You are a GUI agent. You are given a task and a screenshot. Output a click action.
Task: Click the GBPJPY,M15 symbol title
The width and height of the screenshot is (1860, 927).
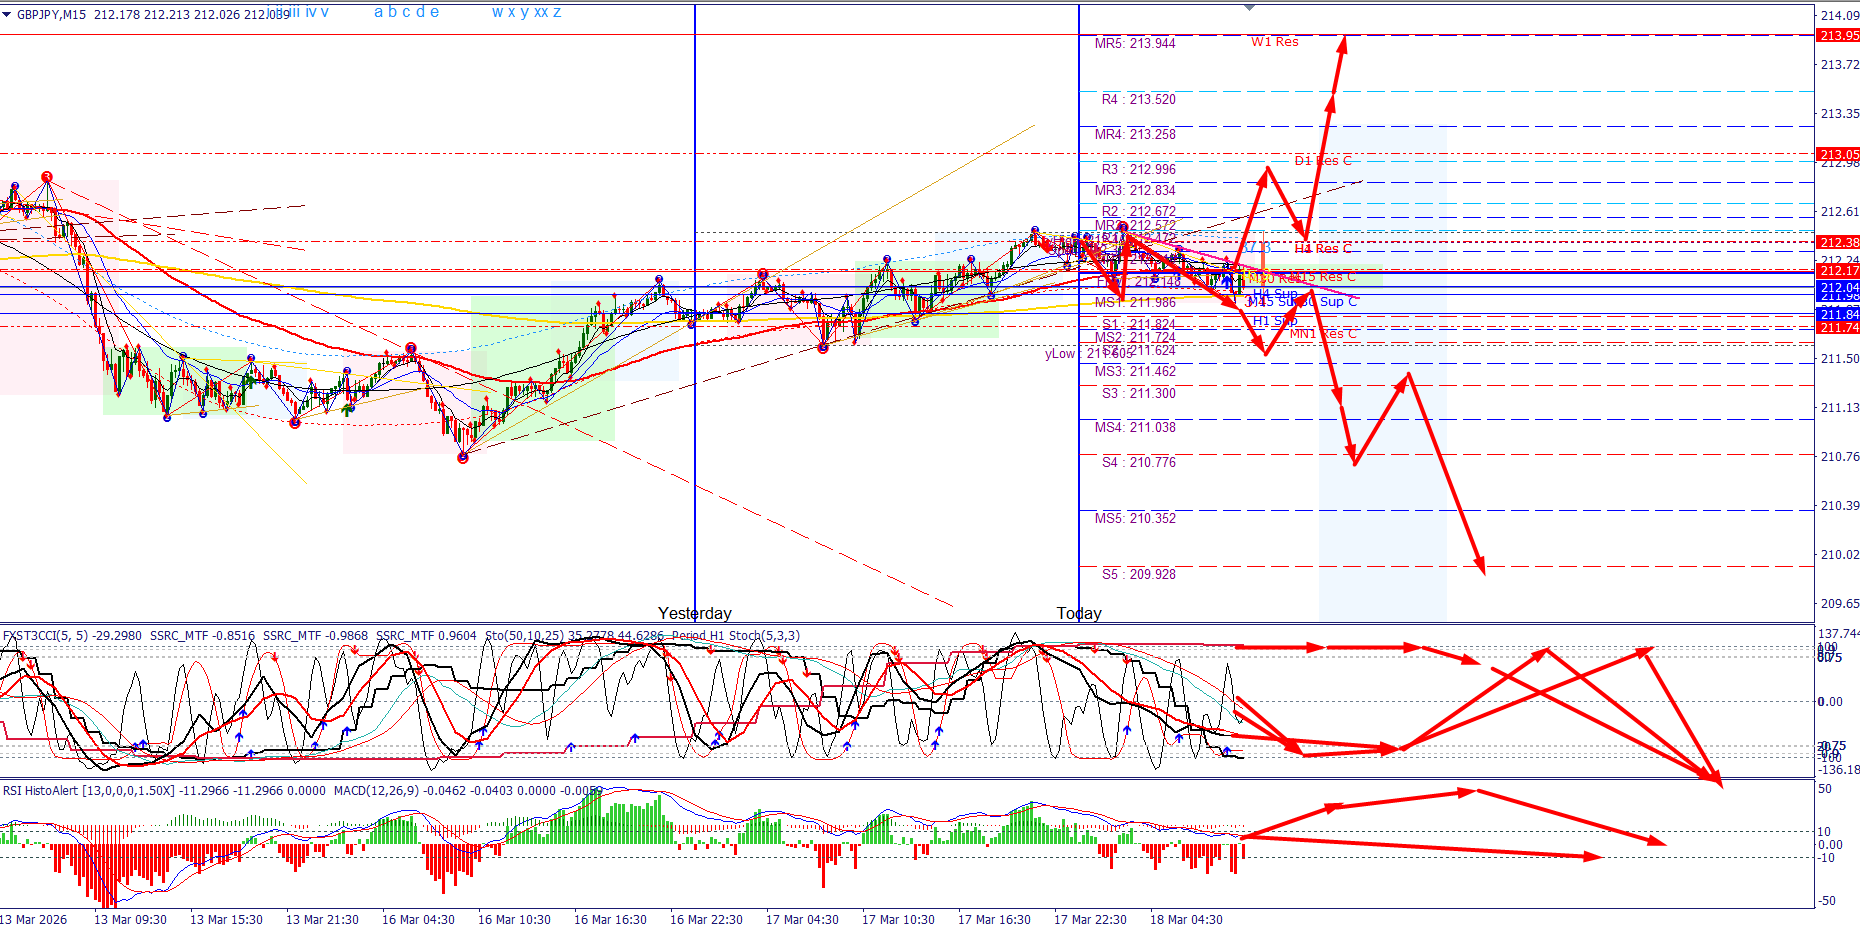tap(51, 14)
